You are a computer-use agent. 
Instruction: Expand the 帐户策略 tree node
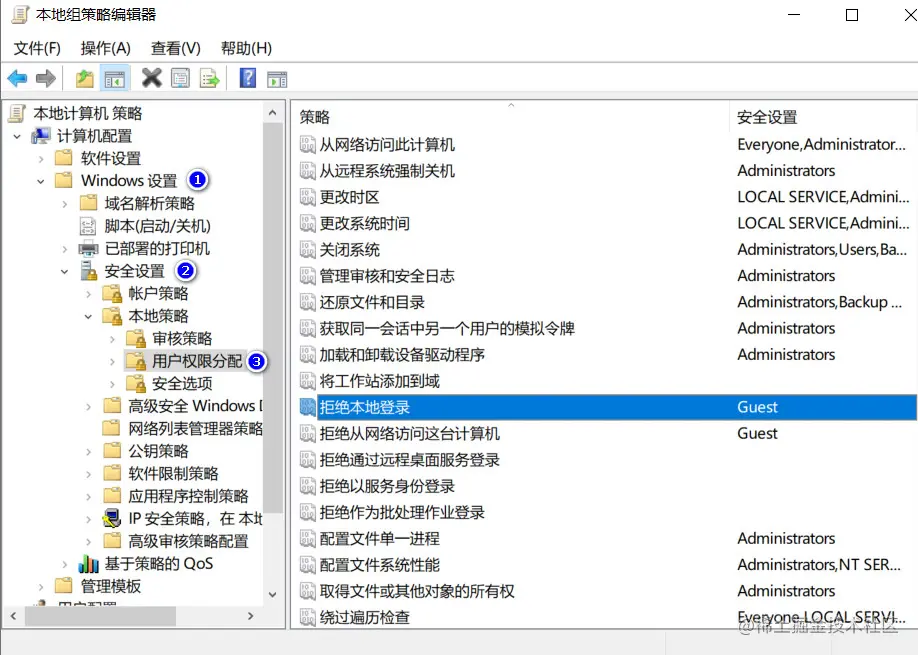coord(88,294)
